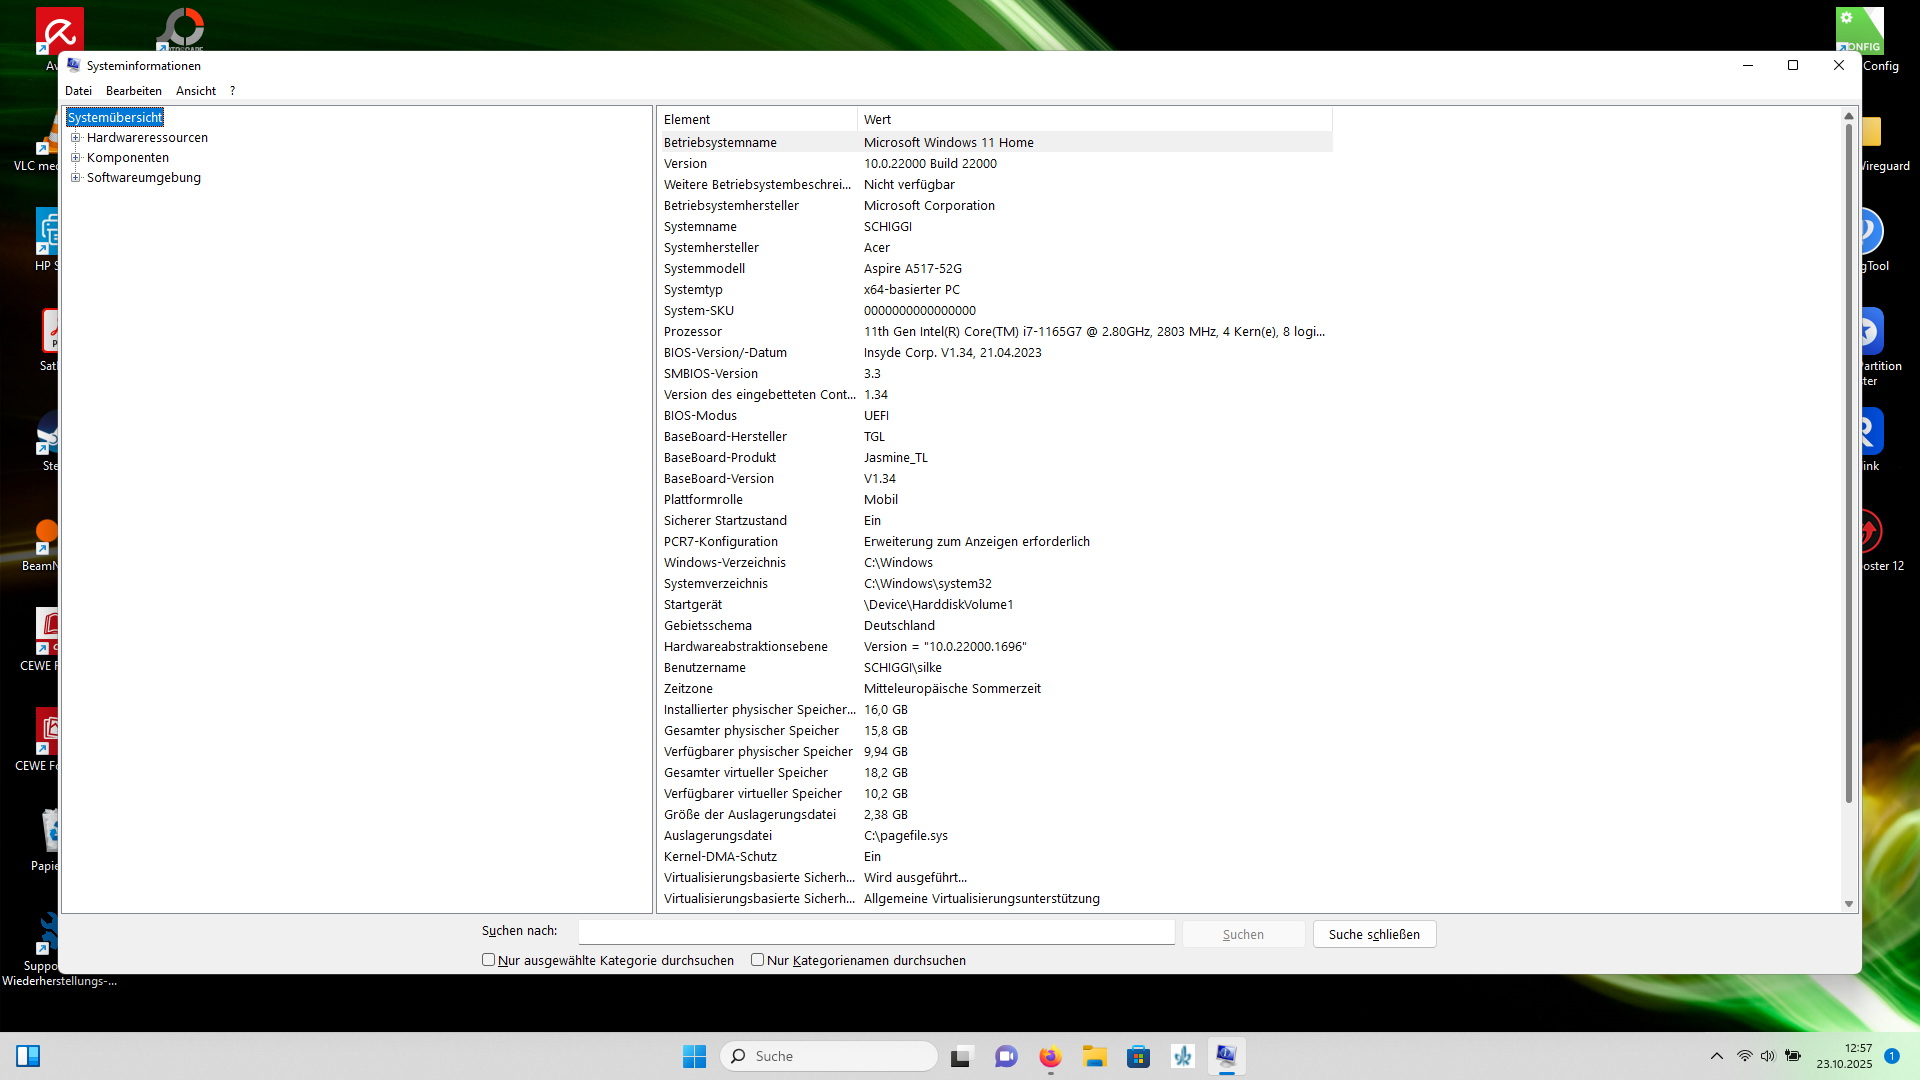Open the Avira desktop shortcut
The height and width of the screenshot is (1080, 1920).
pyautogui.click(x=59, y=33)
